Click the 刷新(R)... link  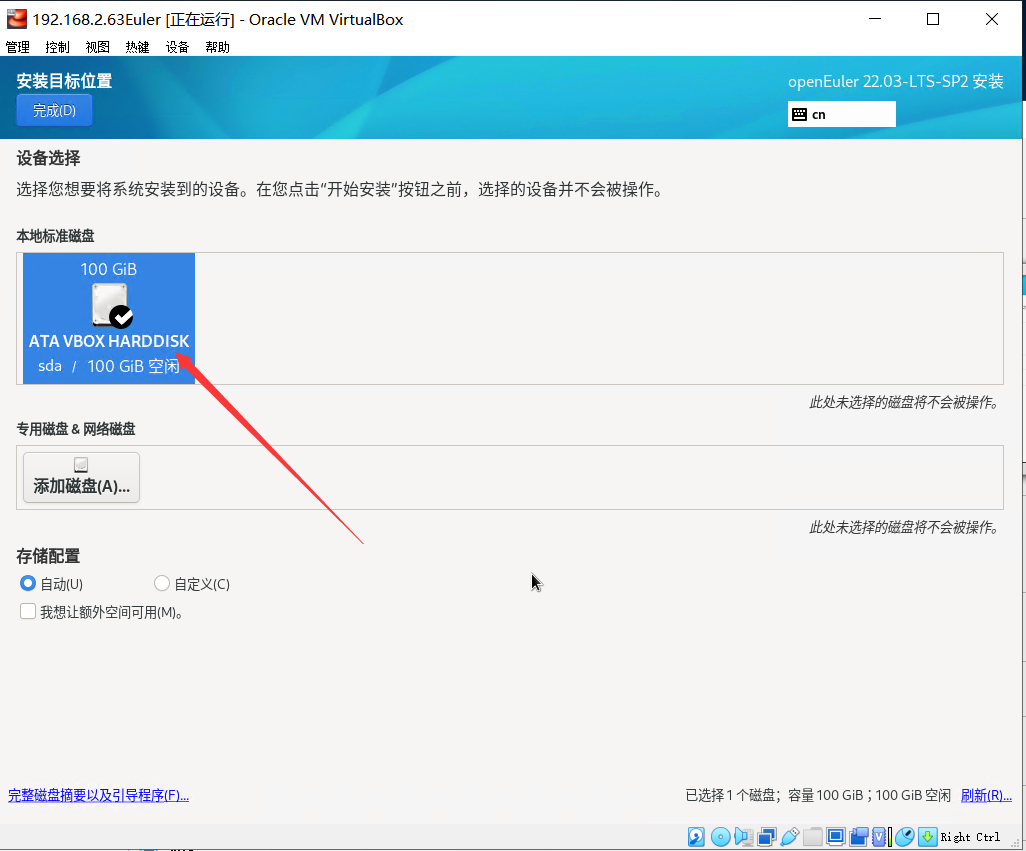click(x=986, y=795)
